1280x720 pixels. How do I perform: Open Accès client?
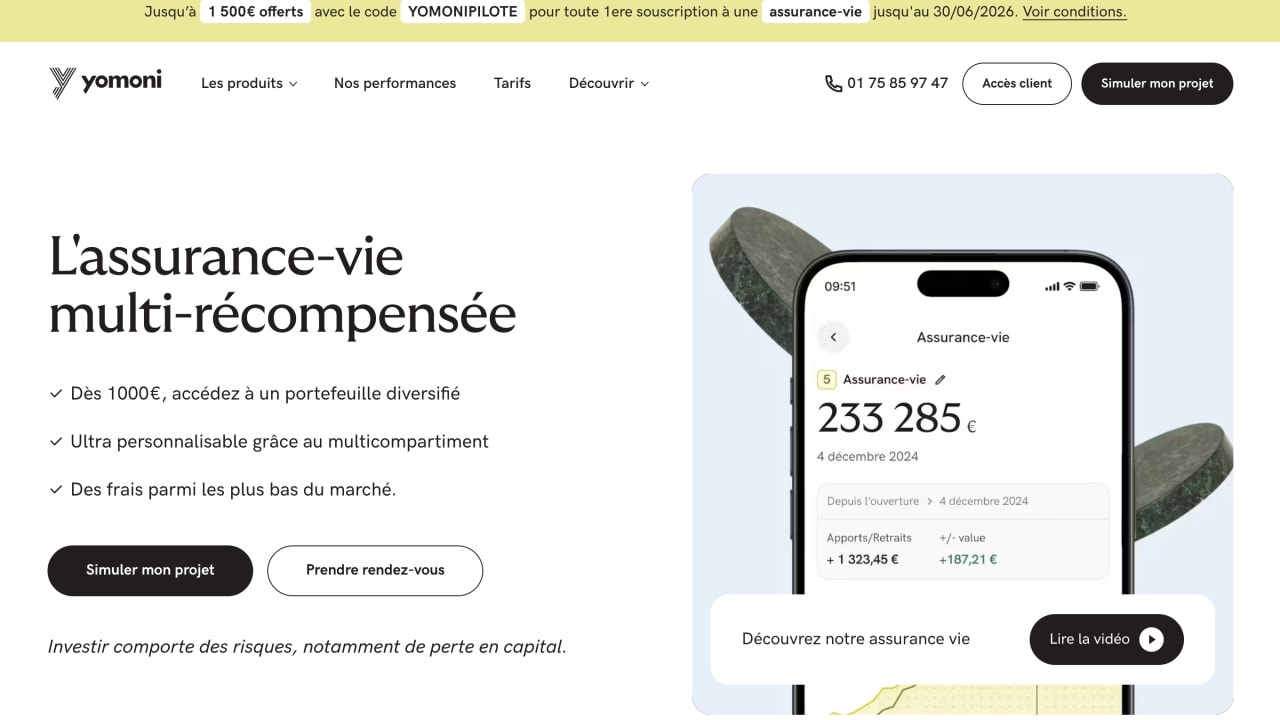point(1016,83)
